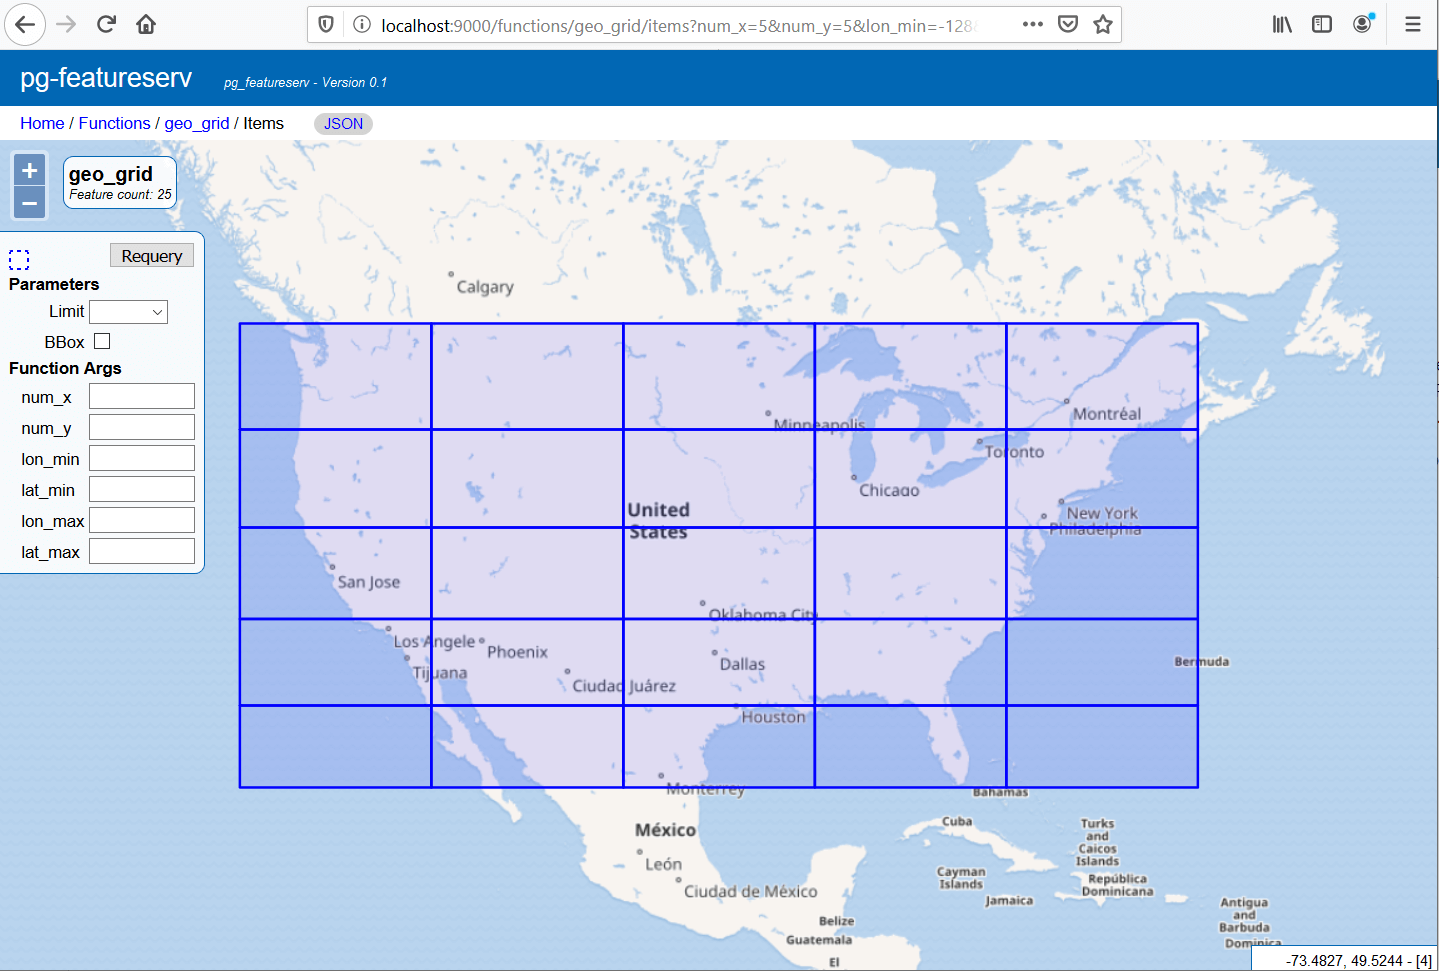1439x971 pixels.
Task: Click the browser back arrow
Action: [x=26, y=25]
